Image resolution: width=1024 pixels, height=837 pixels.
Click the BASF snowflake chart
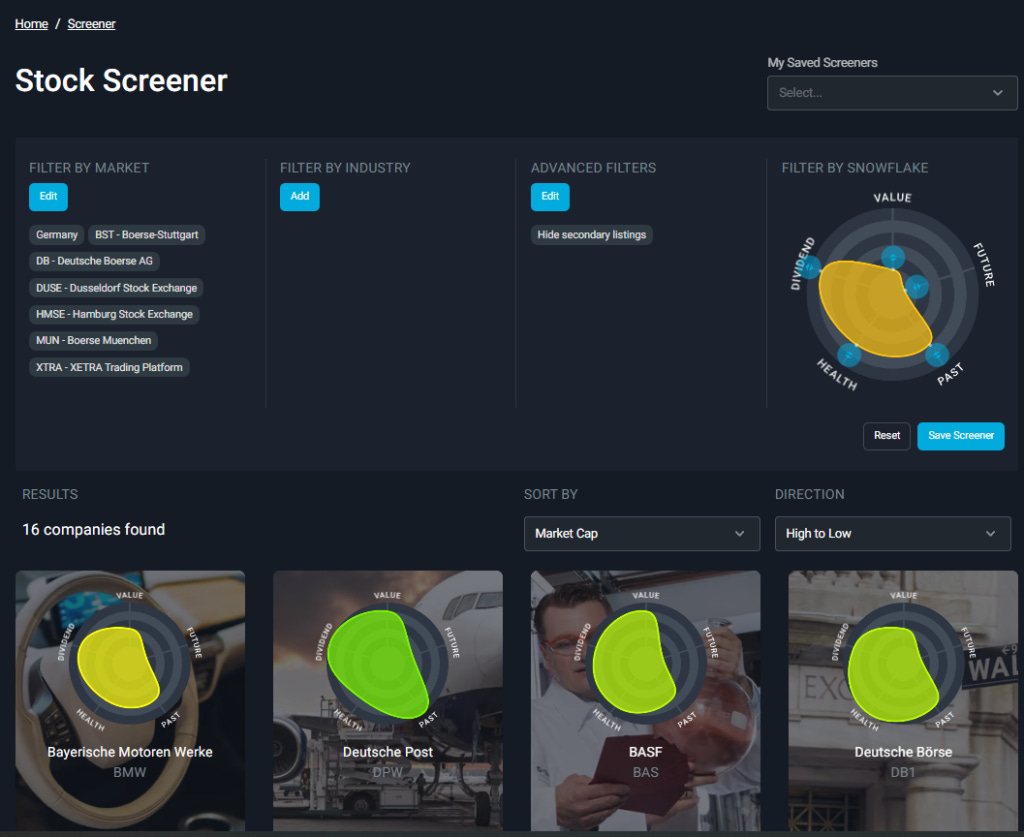(x=645, y=664)
